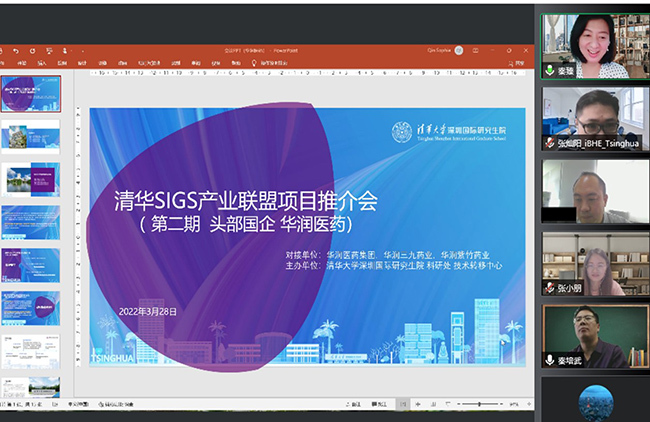Toggle the Comments pane button in status bar
Image resolution: width=650 pixels, height=422 pixels.
[379, 404]
